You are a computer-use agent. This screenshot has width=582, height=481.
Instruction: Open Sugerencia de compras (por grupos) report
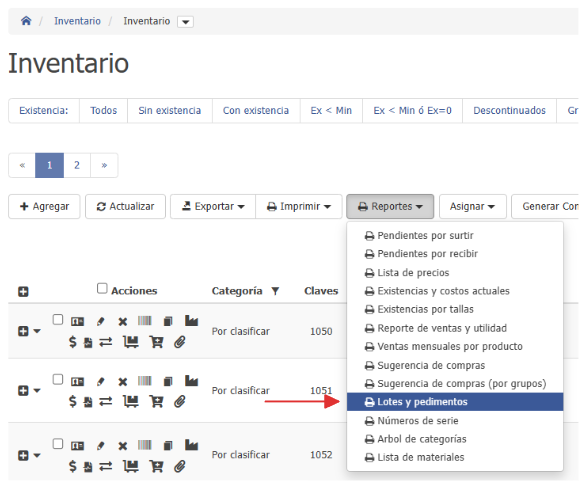[455, 383]
